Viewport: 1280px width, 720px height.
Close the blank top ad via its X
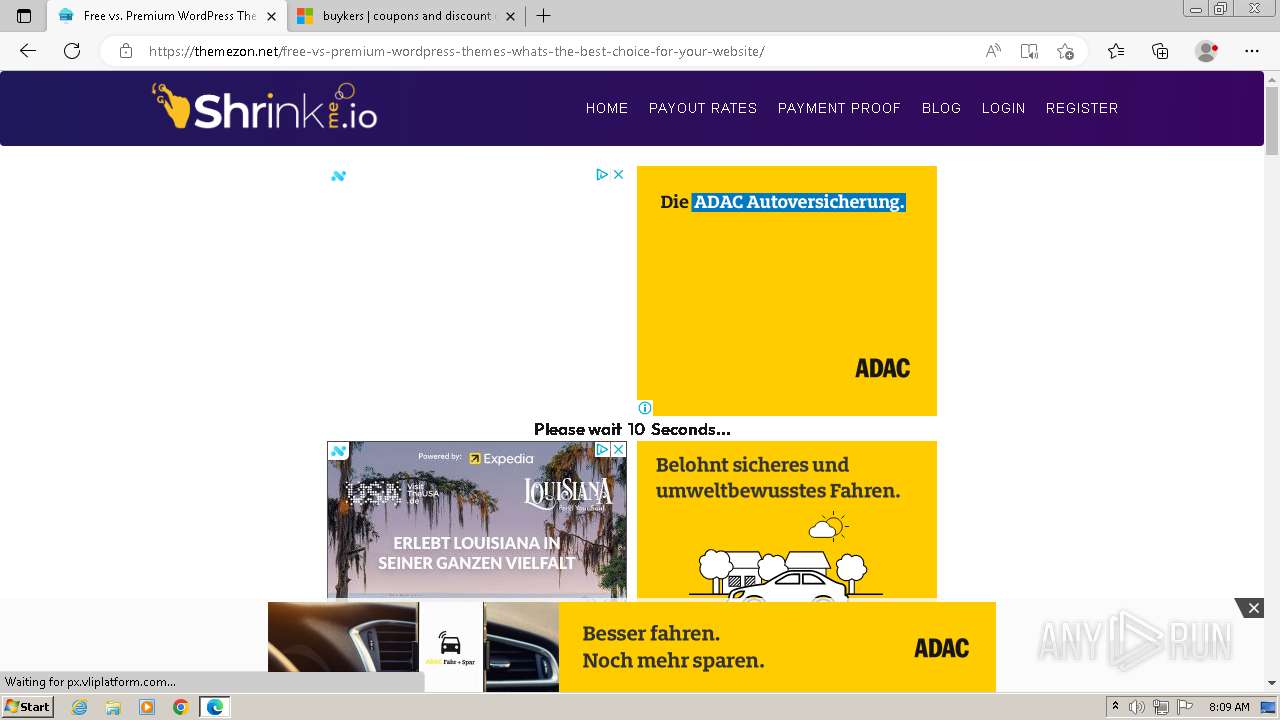pyautogui.click(x=618, y=174)
